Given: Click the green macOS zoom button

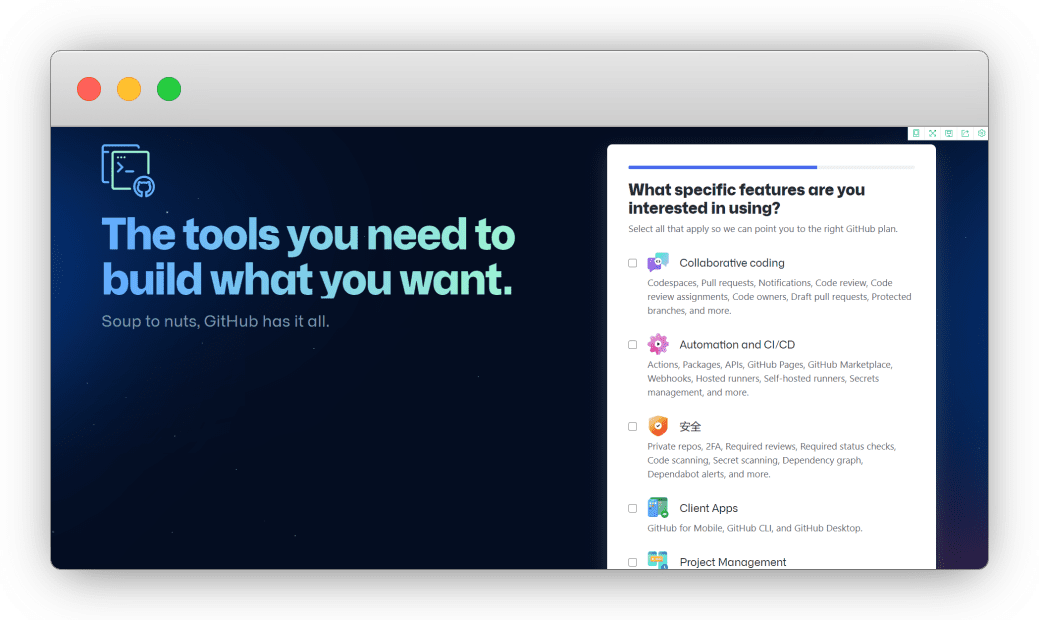Looking at the screenshot, I should tap(169, 89).
